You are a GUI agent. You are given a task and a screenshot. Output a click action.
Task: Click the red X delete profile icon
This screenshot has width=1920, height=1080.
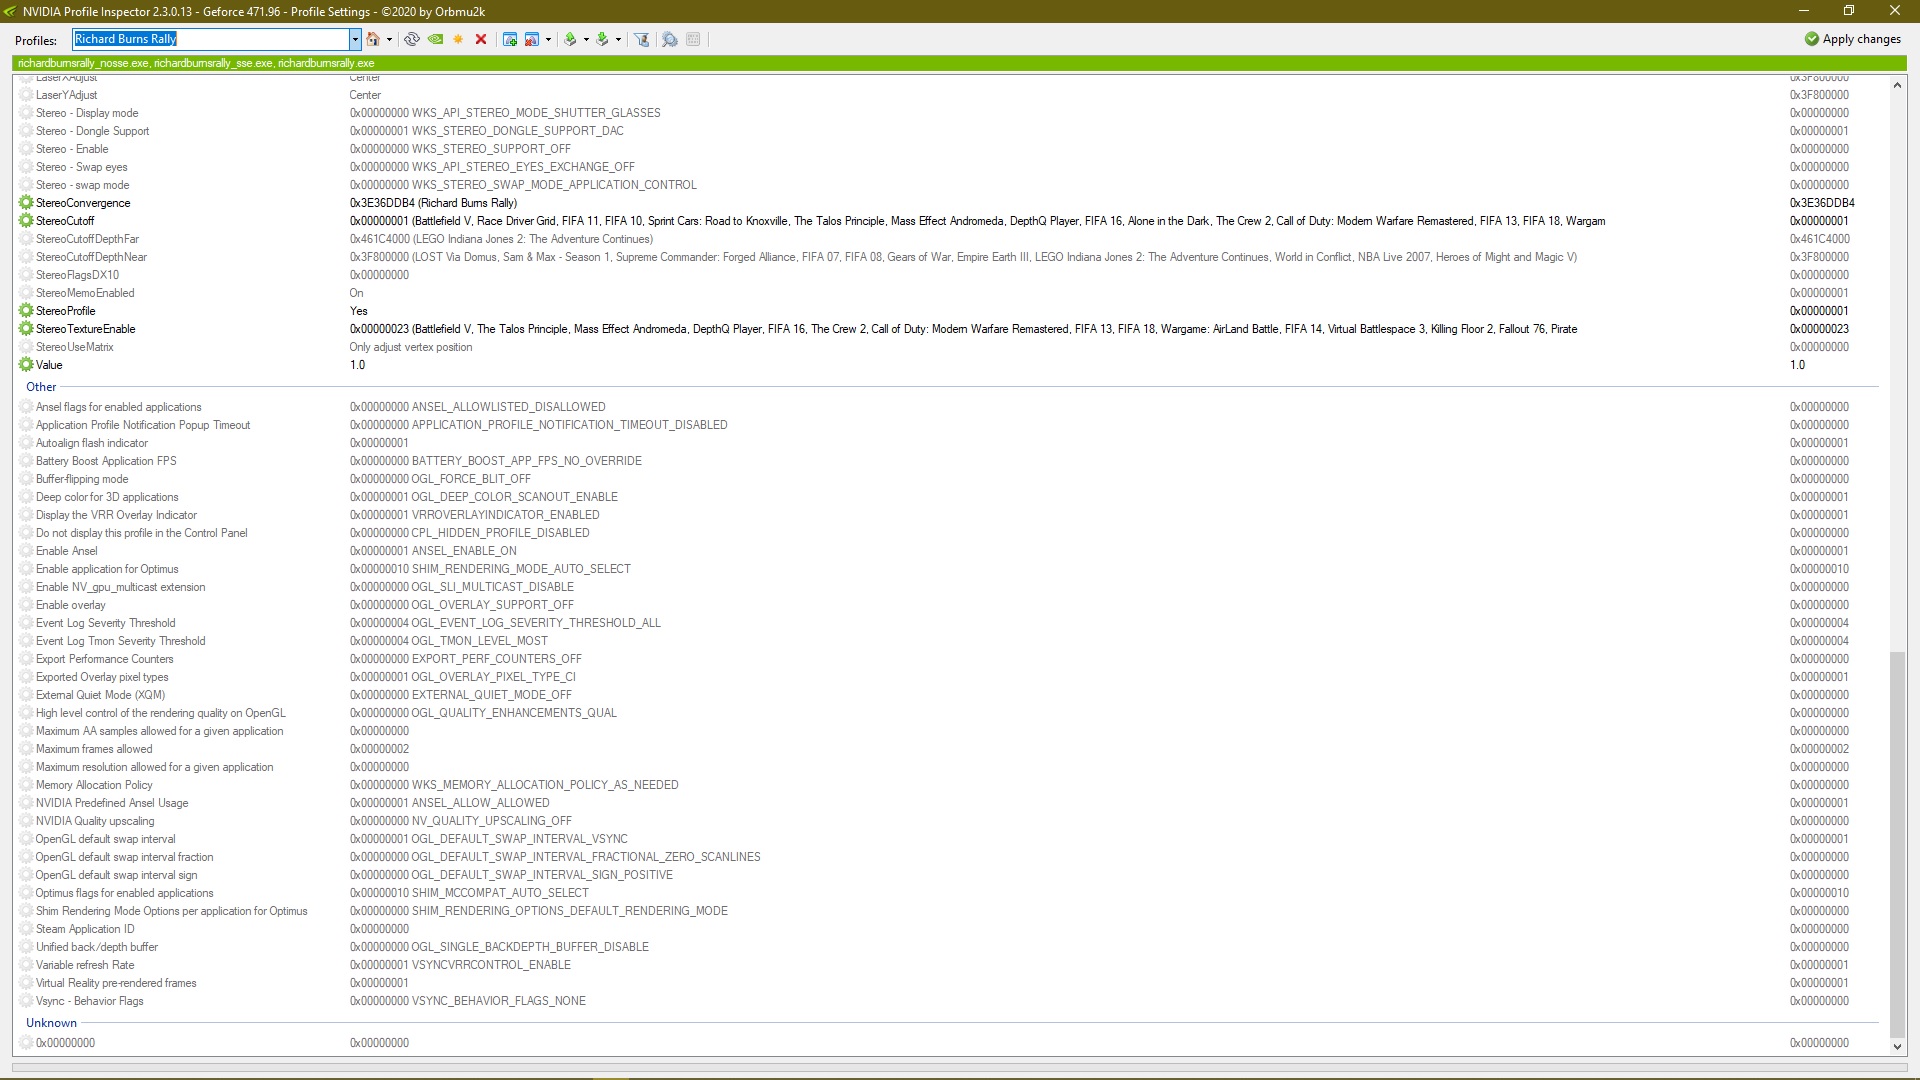481,39
